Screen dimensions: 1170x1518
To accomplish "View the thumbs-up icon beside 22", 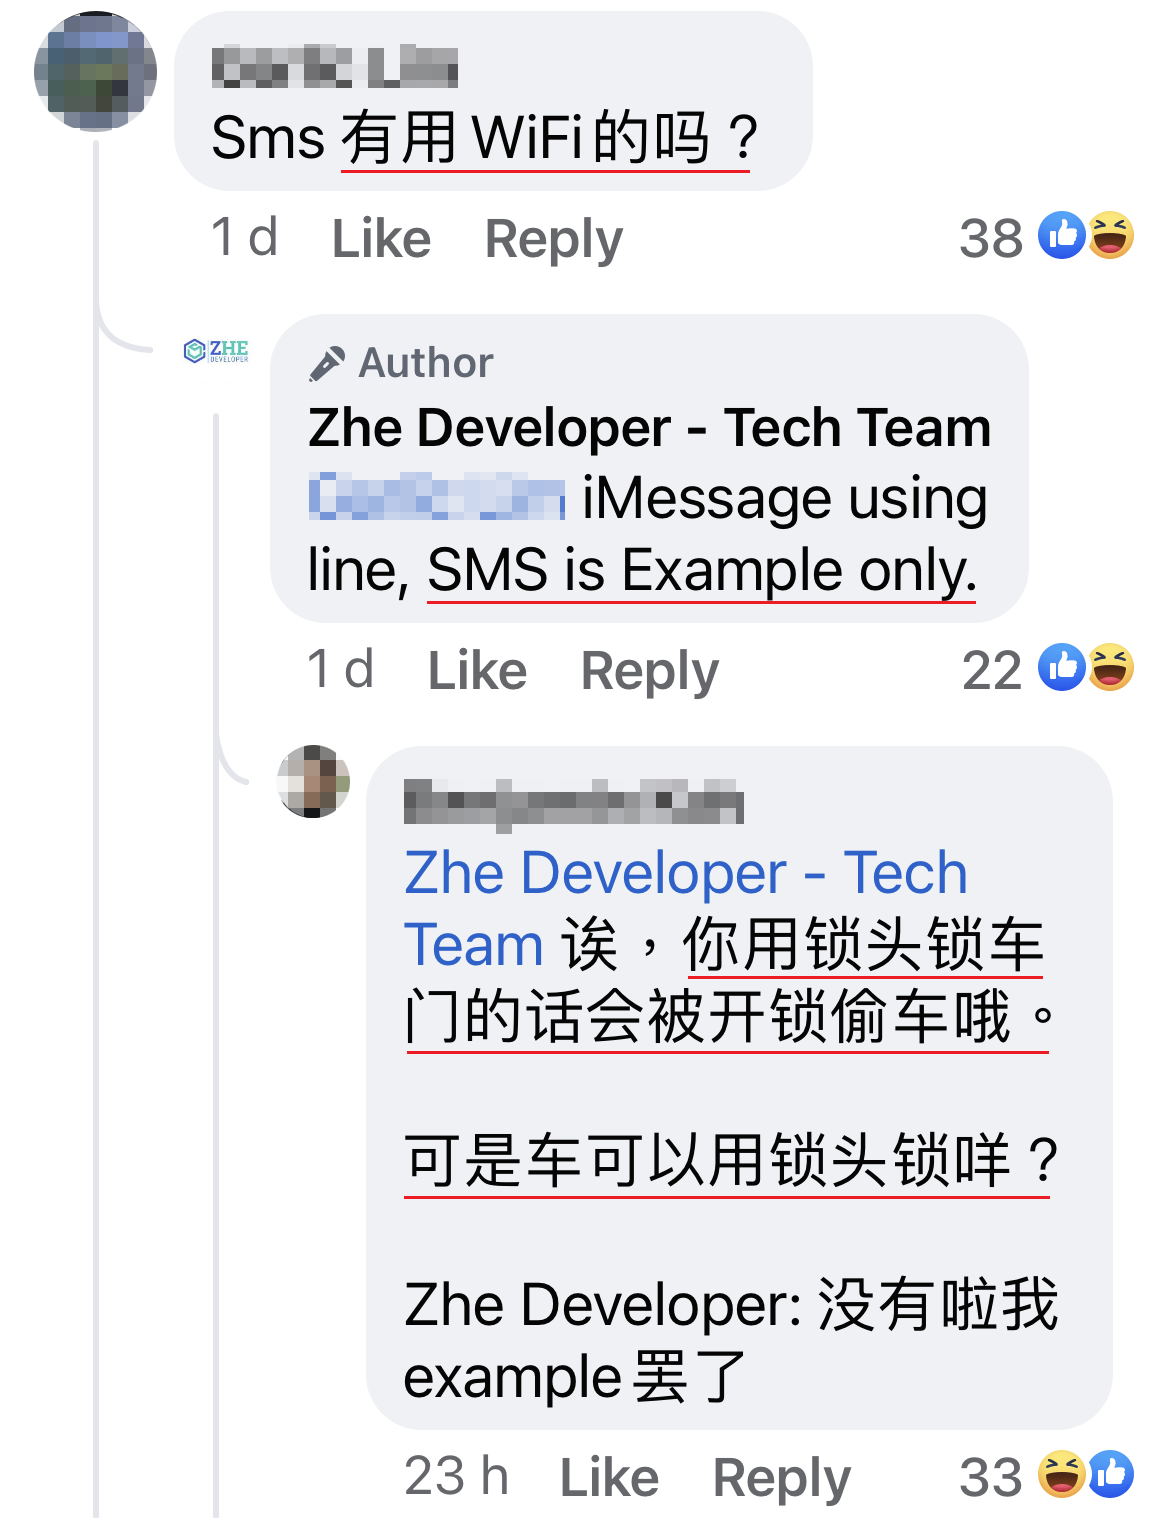I will click(x=1062, y=667).
